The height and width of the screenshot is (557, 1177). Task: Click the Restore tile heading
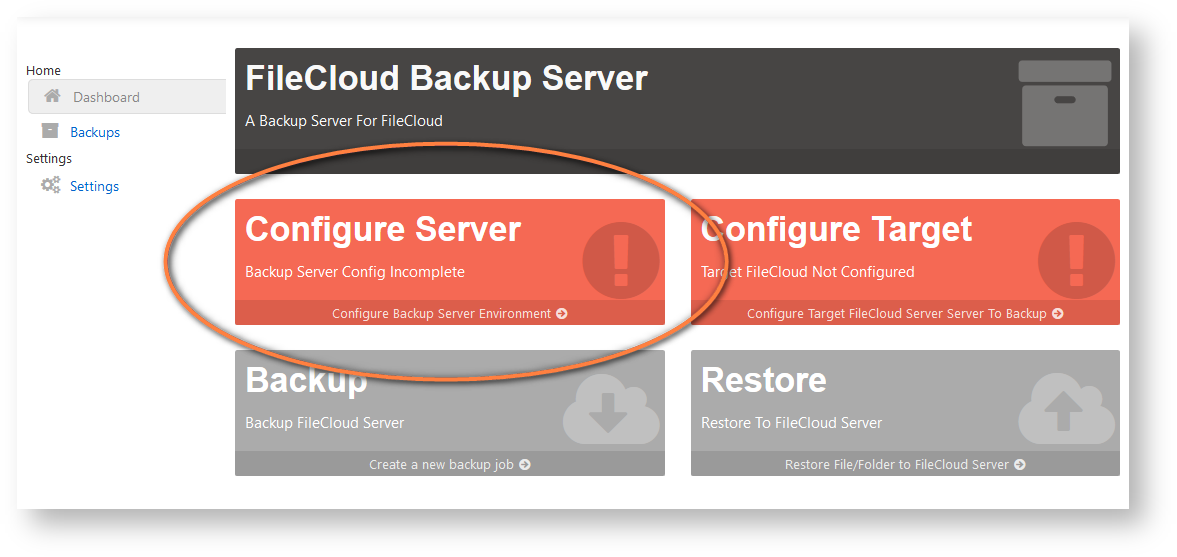[764, 380]
